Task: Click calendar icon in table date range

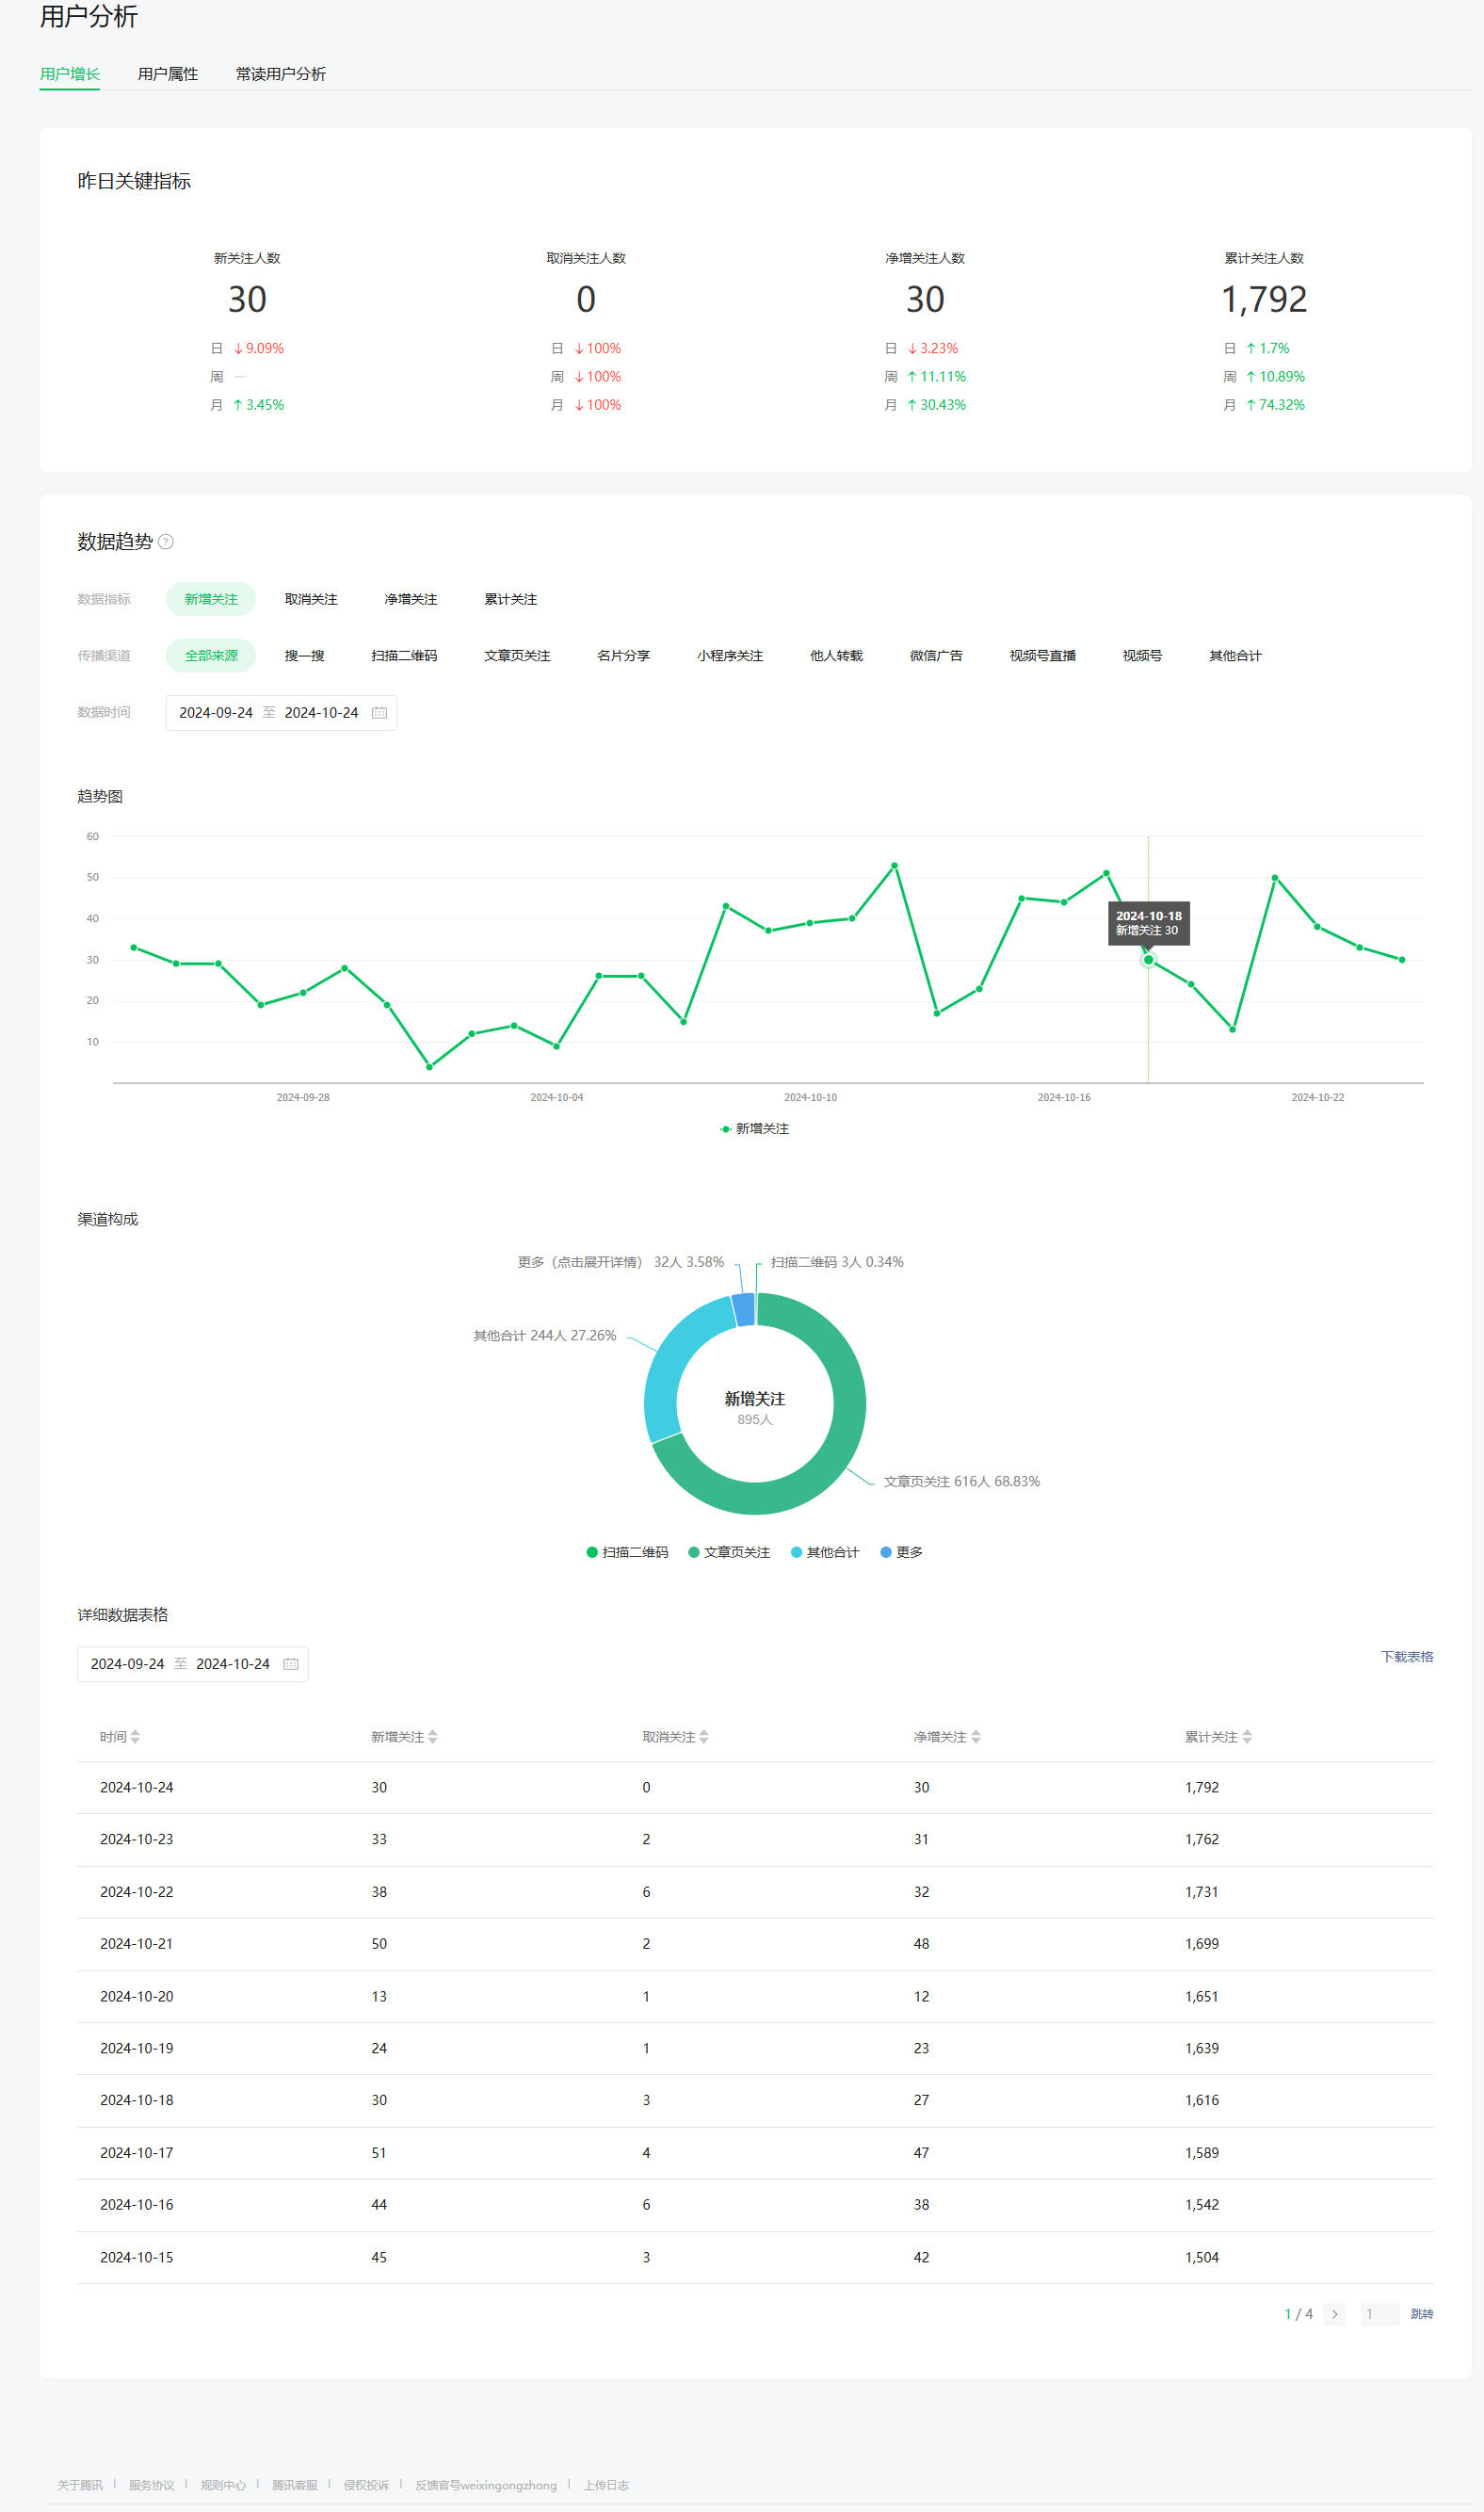Action: (291, 1664)
